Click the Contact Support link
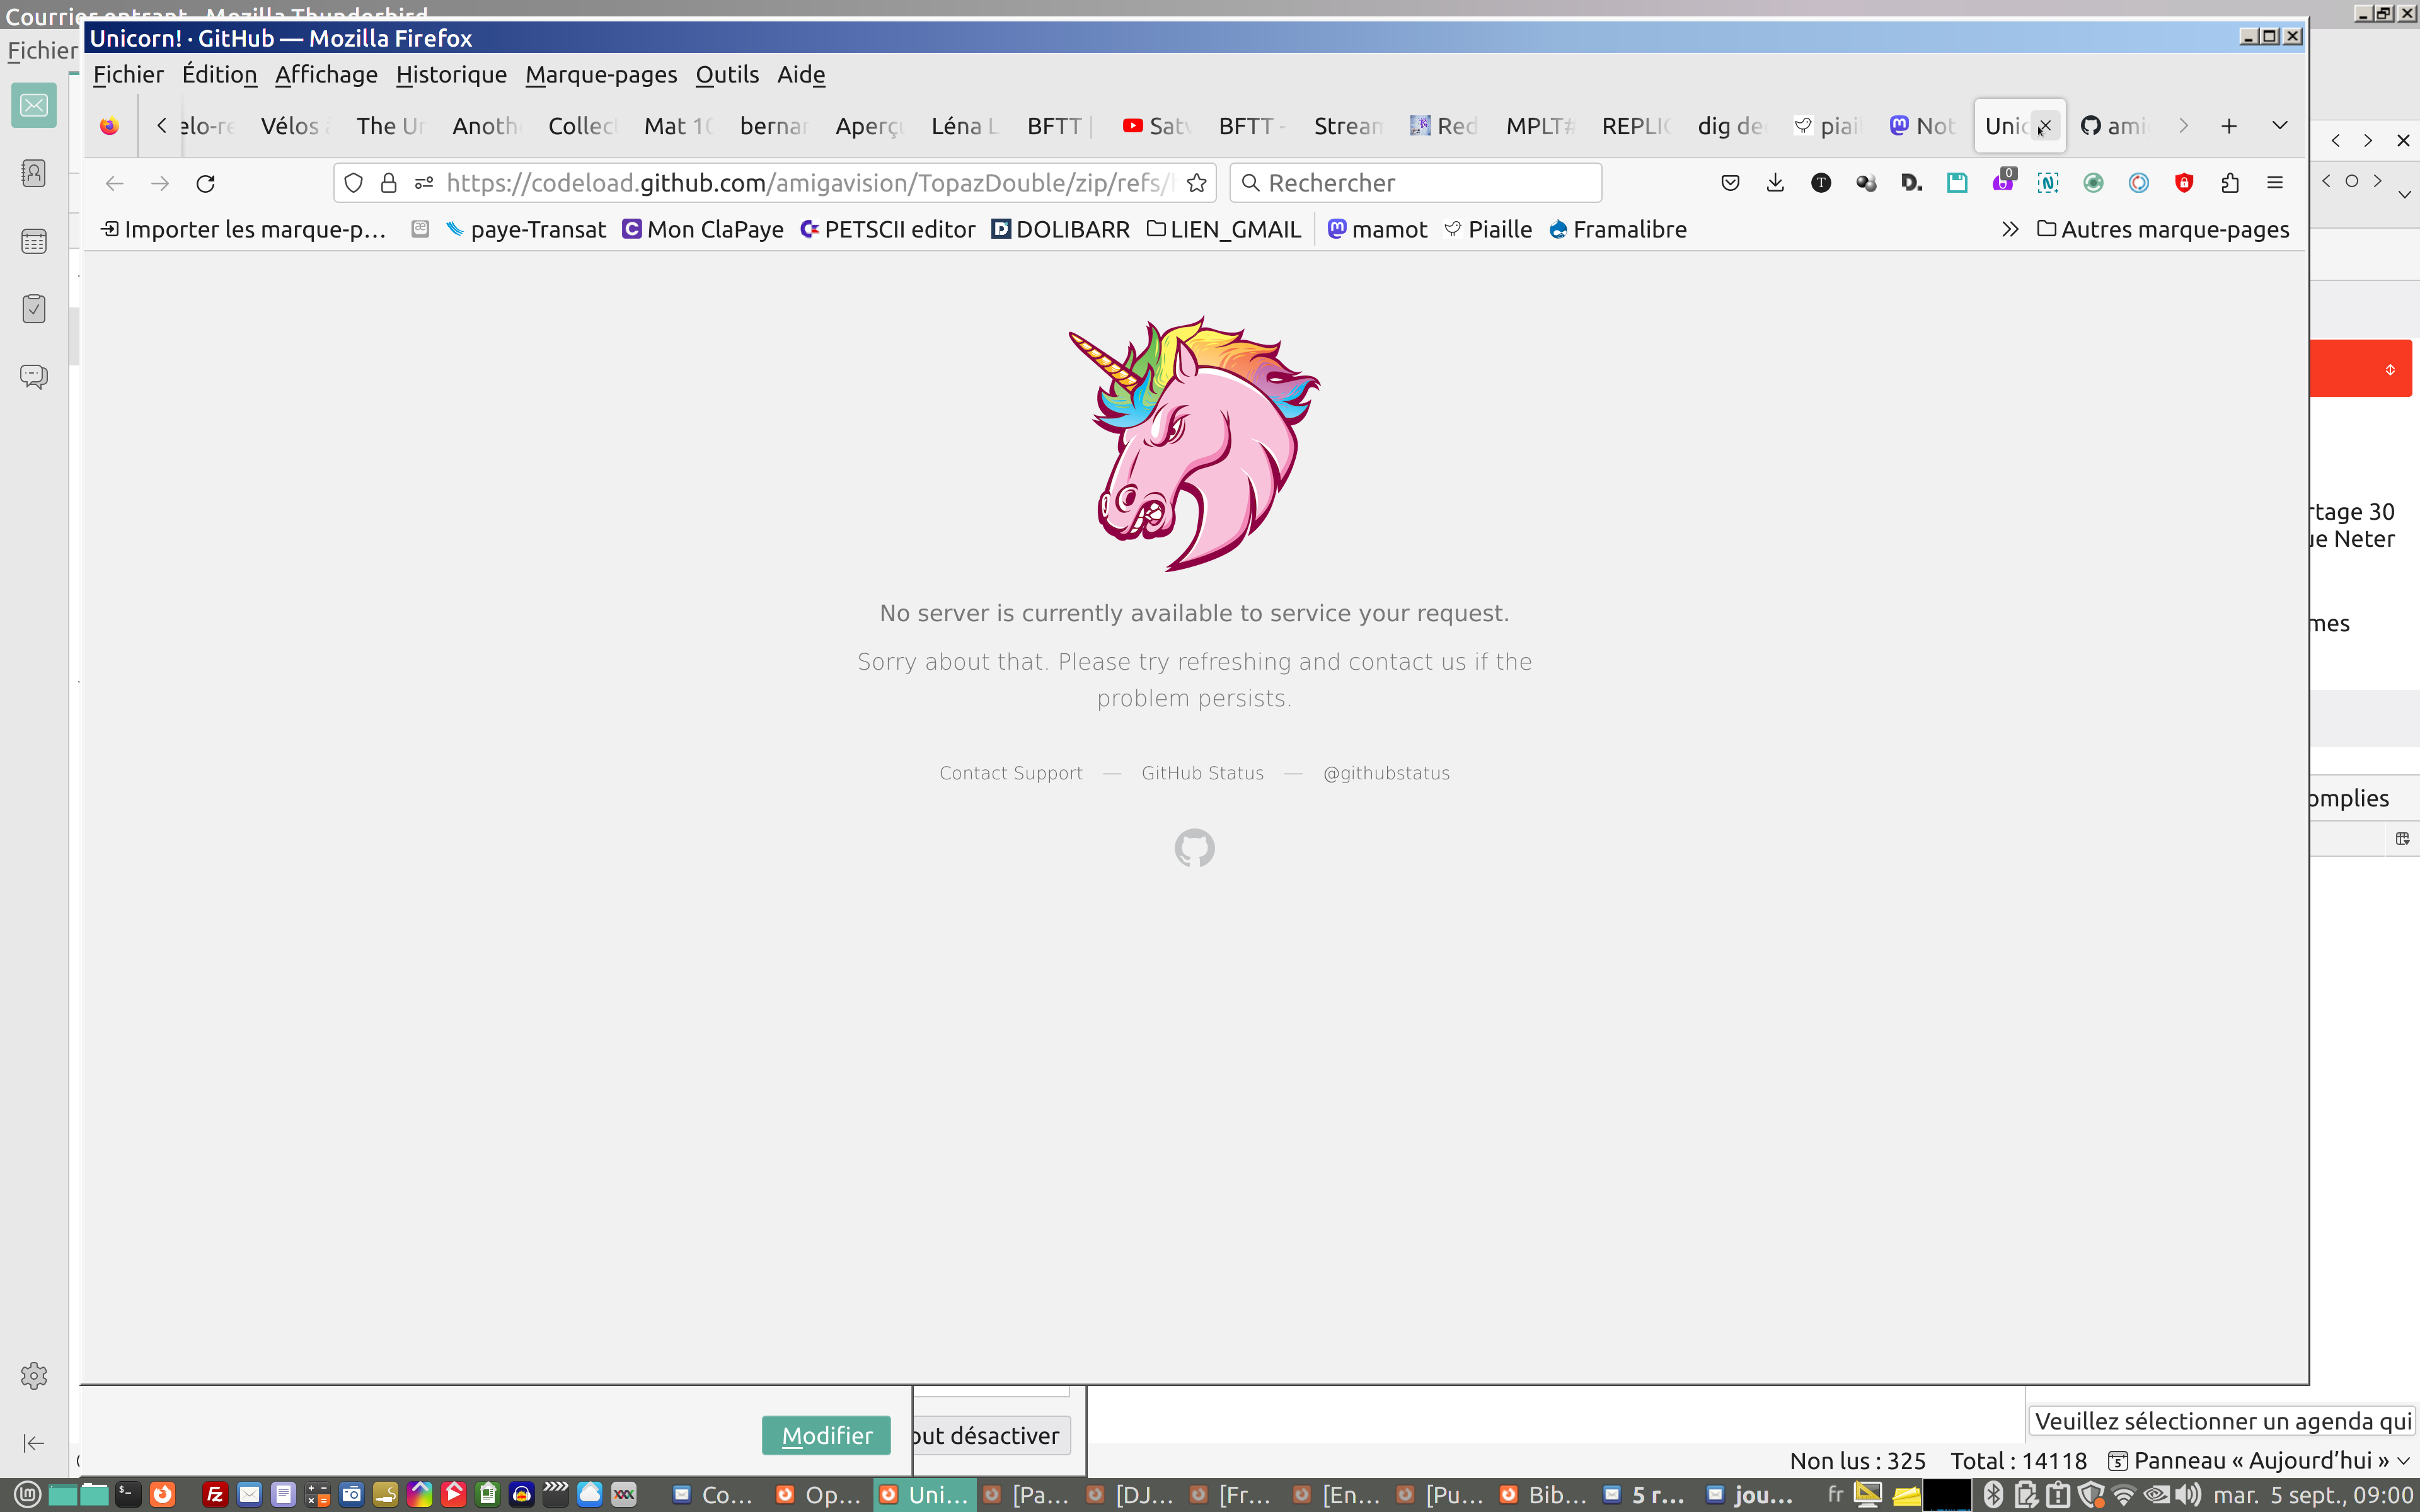Image resolution: width=2420 pixels, height=1512 pixels. [x=1010, y=773]
